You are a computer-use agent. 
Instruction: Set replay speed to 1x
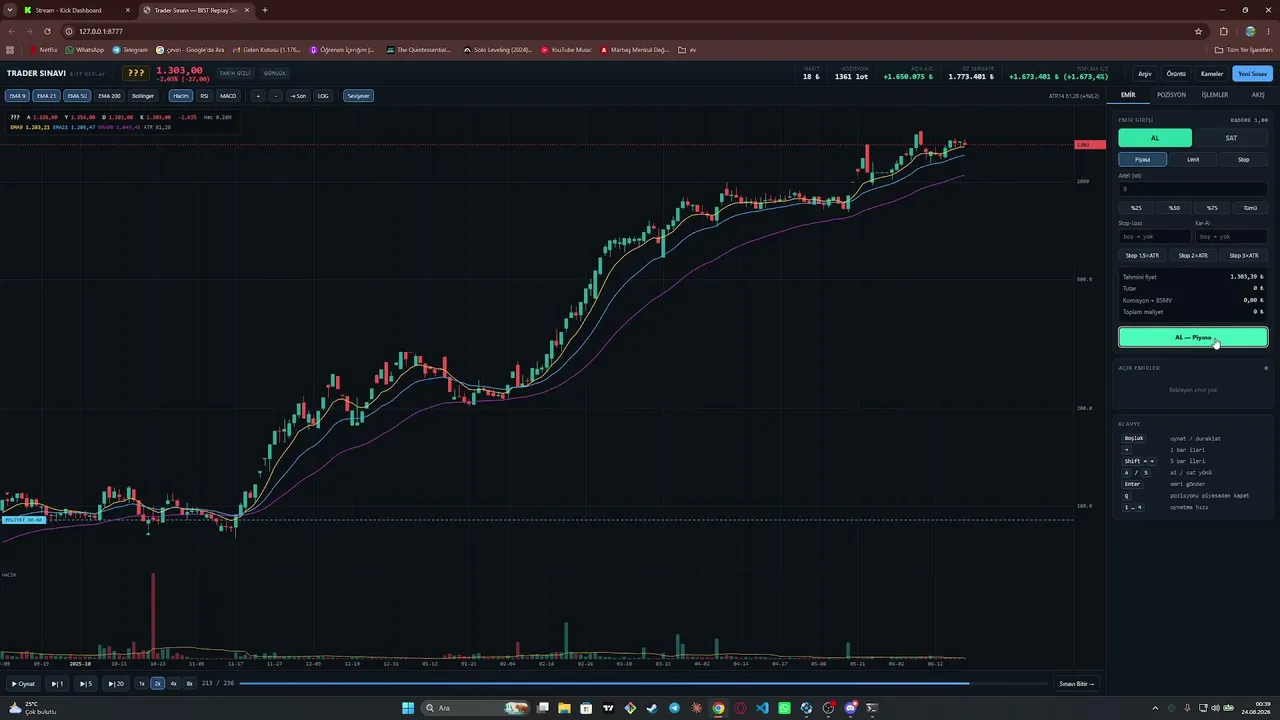[142, 684]
